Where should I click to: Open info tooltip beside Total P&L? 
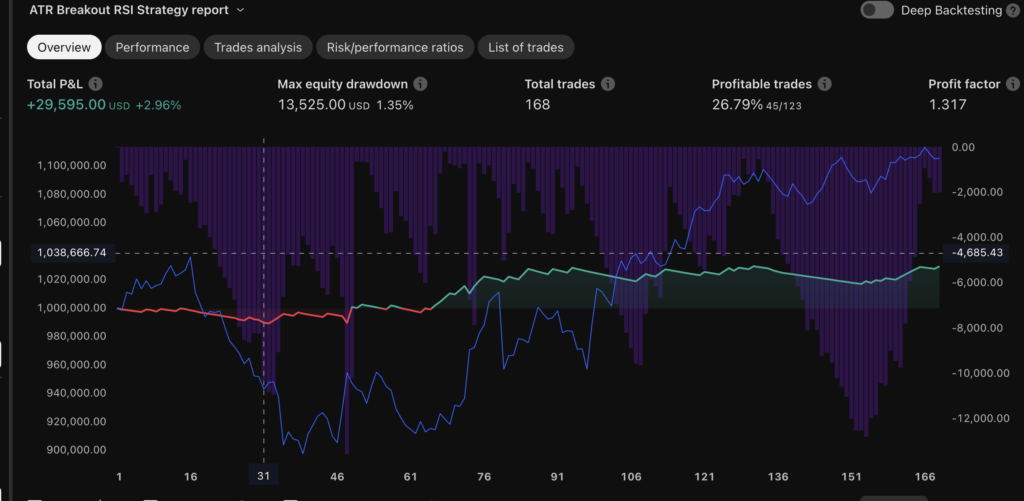[x=96, y=85]
